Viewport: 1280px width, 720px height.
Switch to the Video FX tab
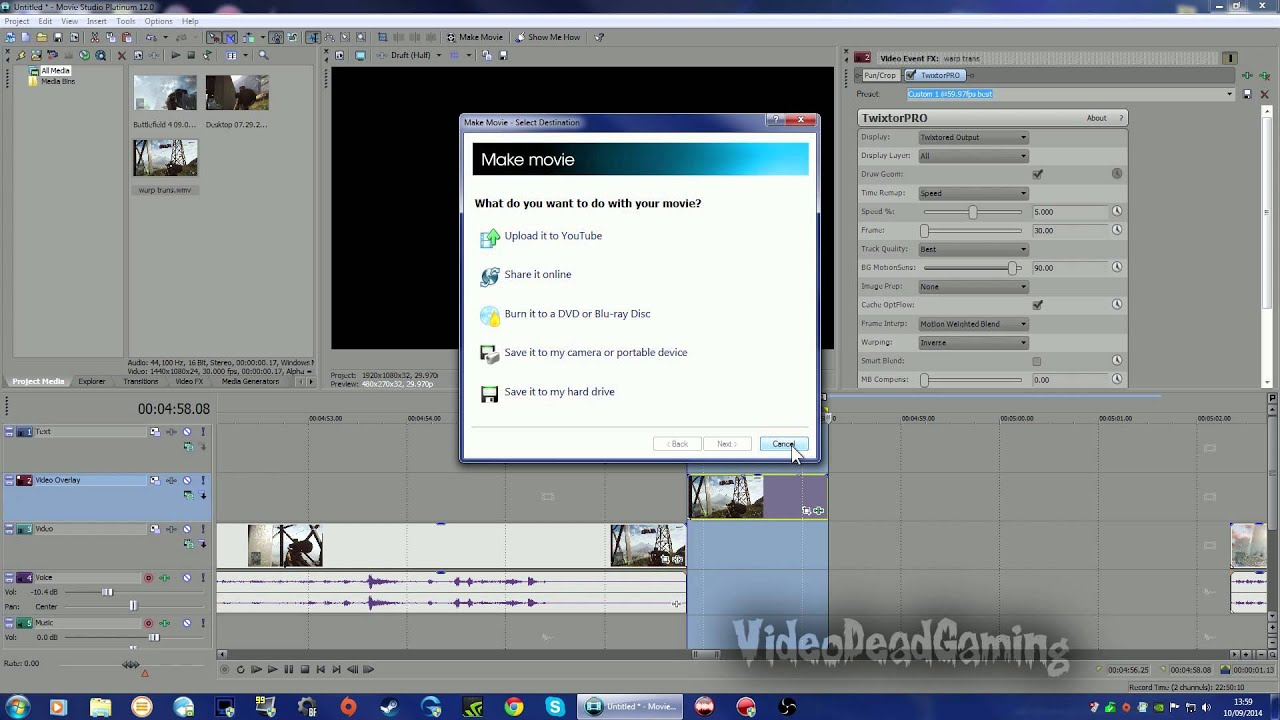pos(189,381)
